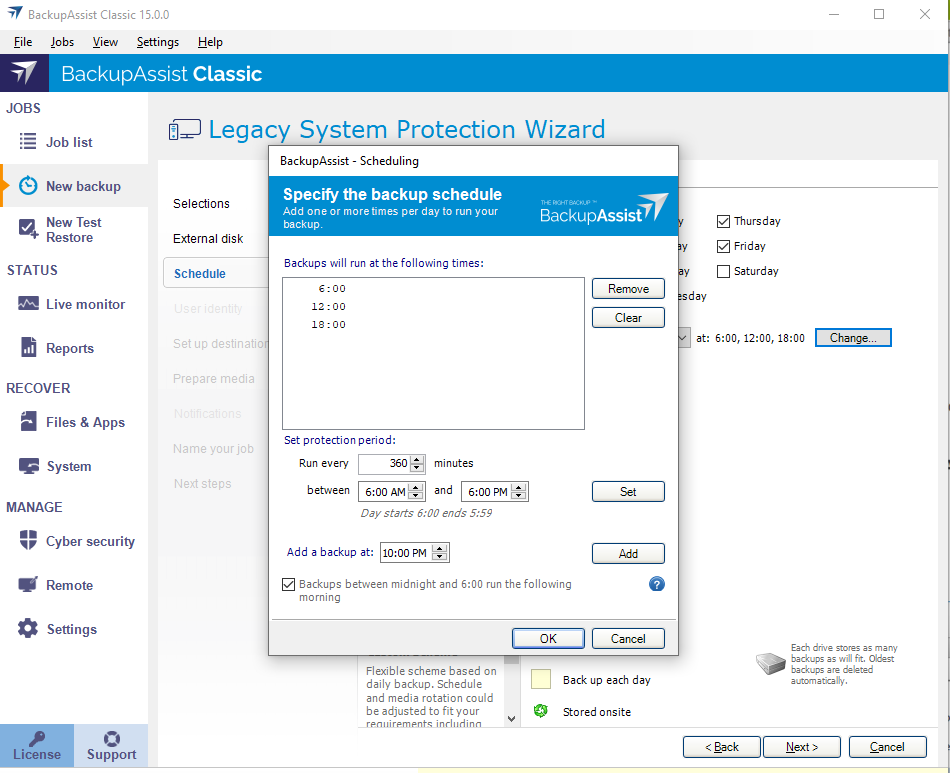Click the Reports chart icon
The height and width of the screenshot is (773, 950).
point(28,348)
